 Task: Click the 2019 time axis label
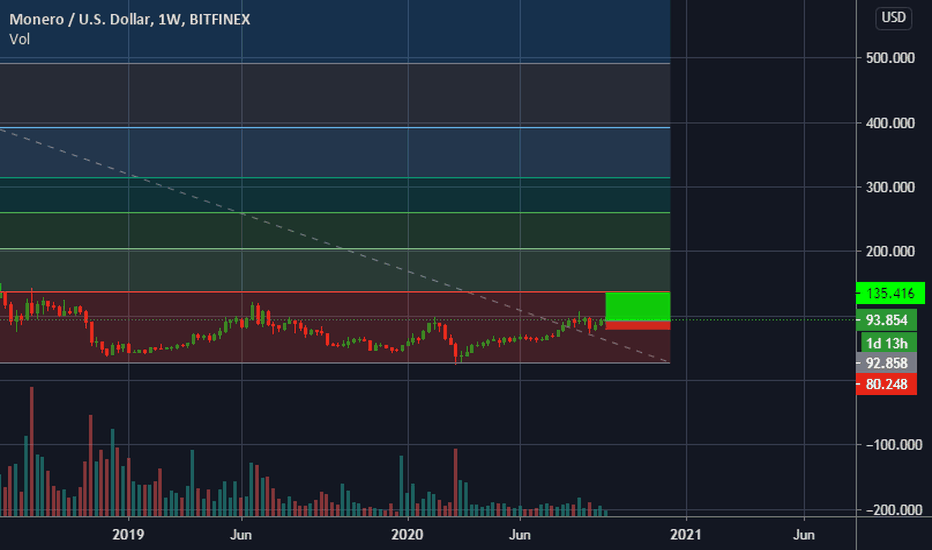coord(128,535)
